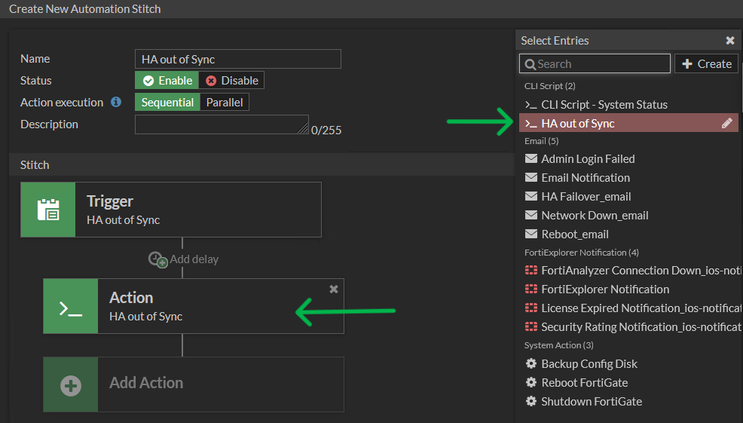Click the Create button
This screenshot has width=743, height=423.
[x=706, y=64]
